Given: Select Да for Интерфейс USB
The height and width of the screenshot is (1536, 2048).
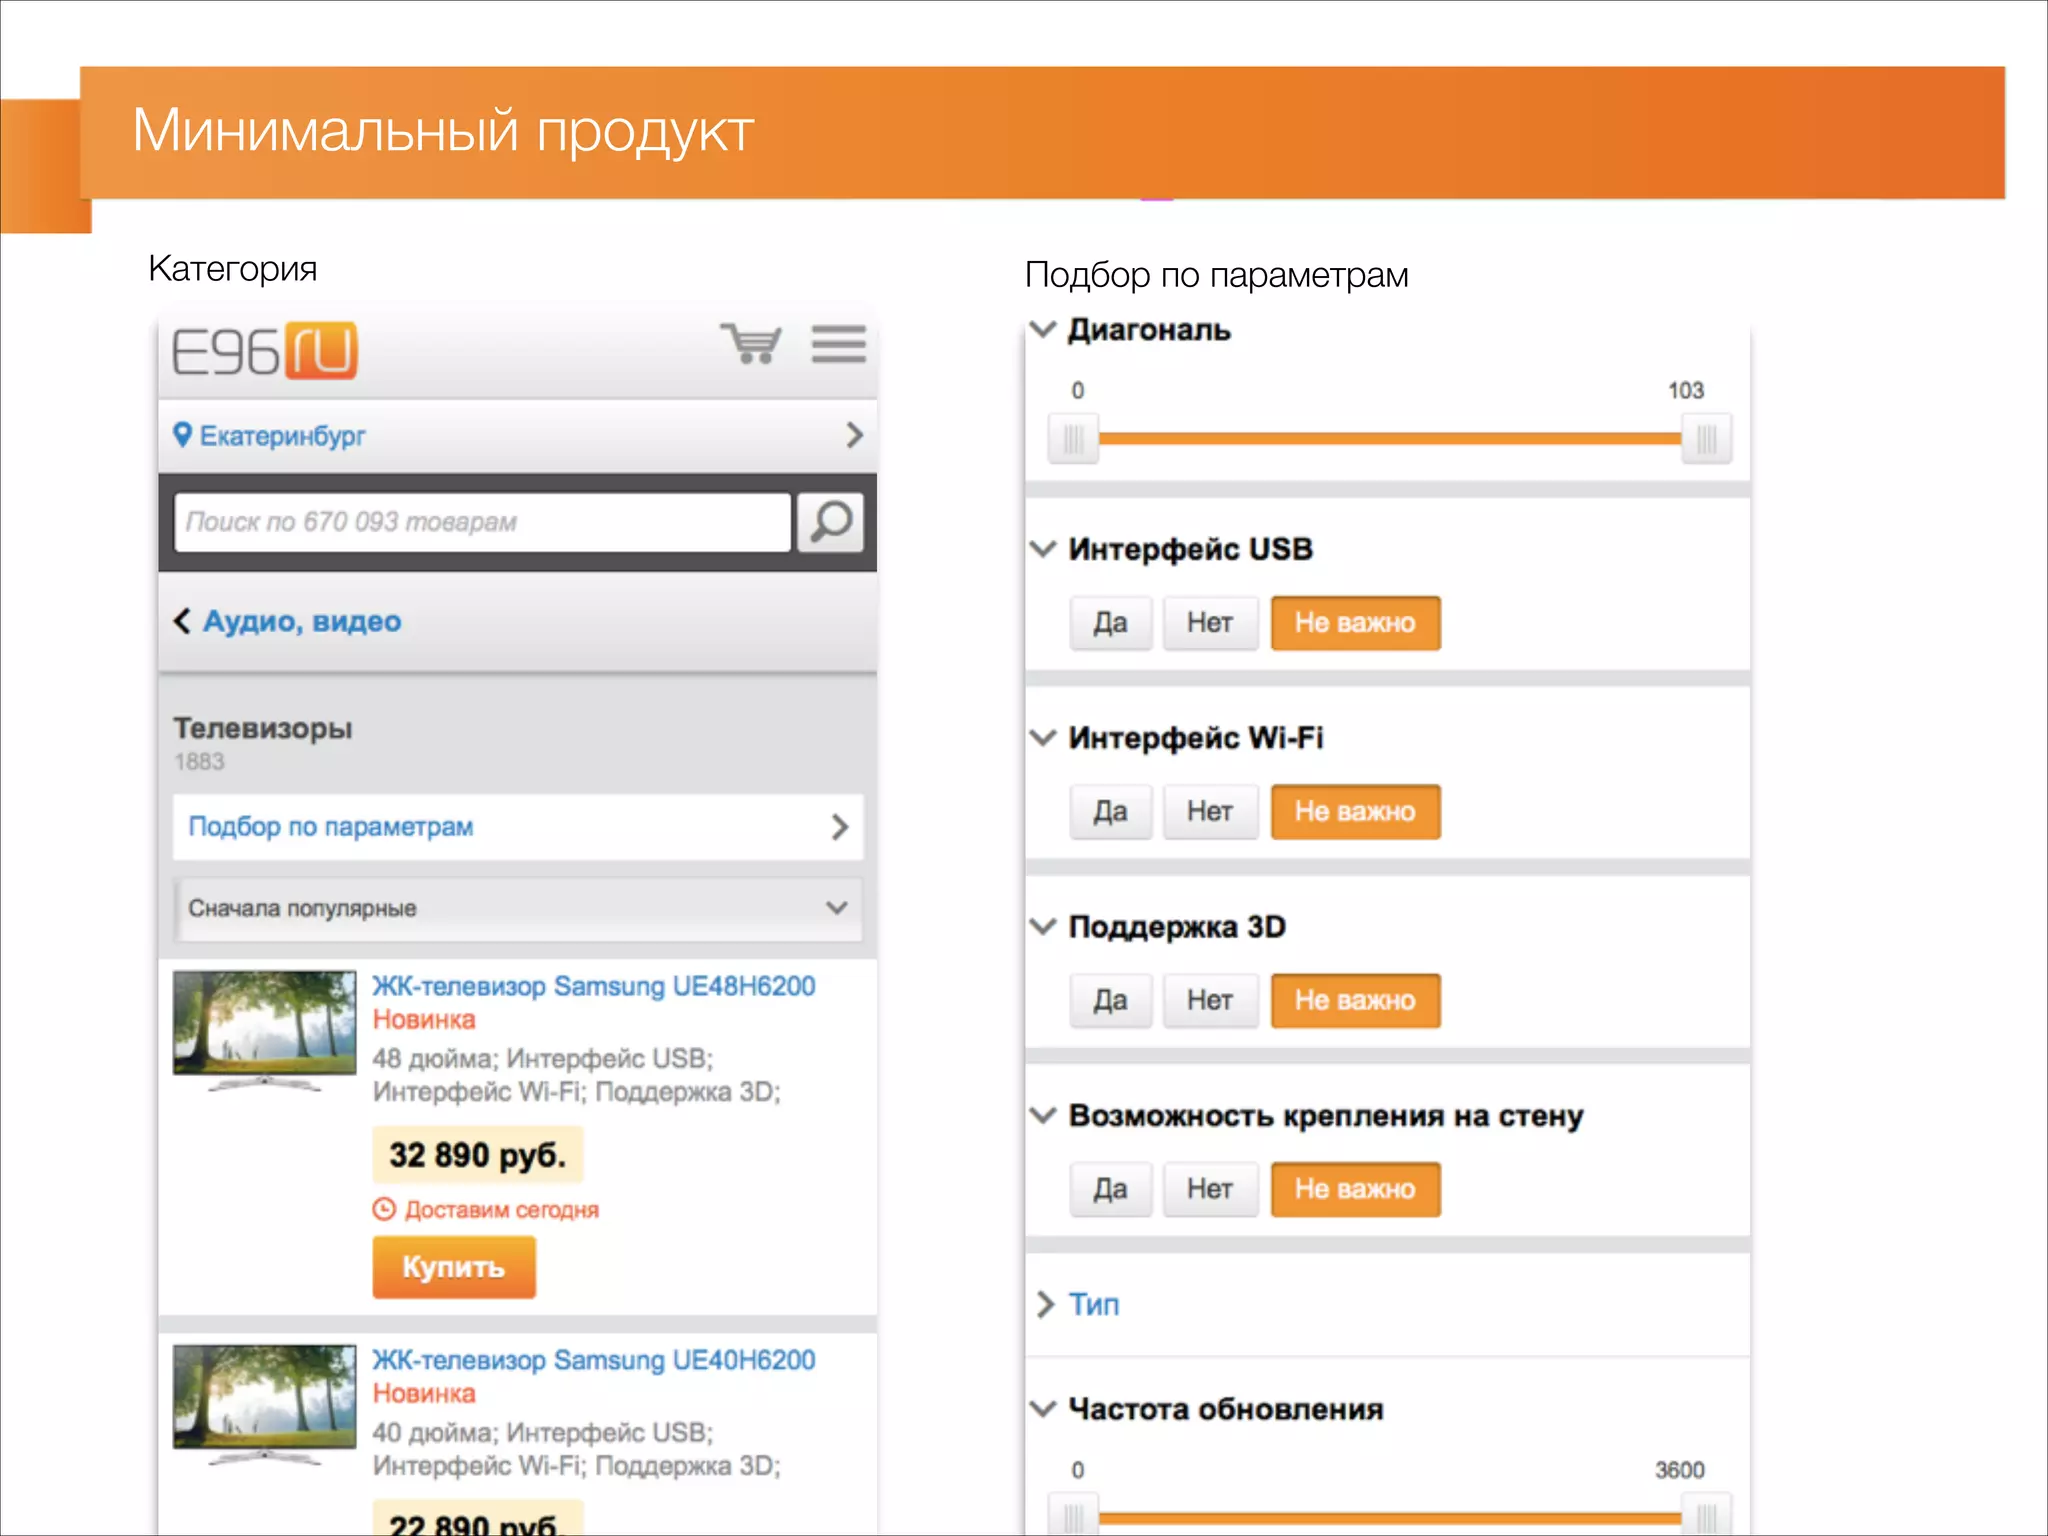Looking at the screenshot, I should click(1110, 623).
